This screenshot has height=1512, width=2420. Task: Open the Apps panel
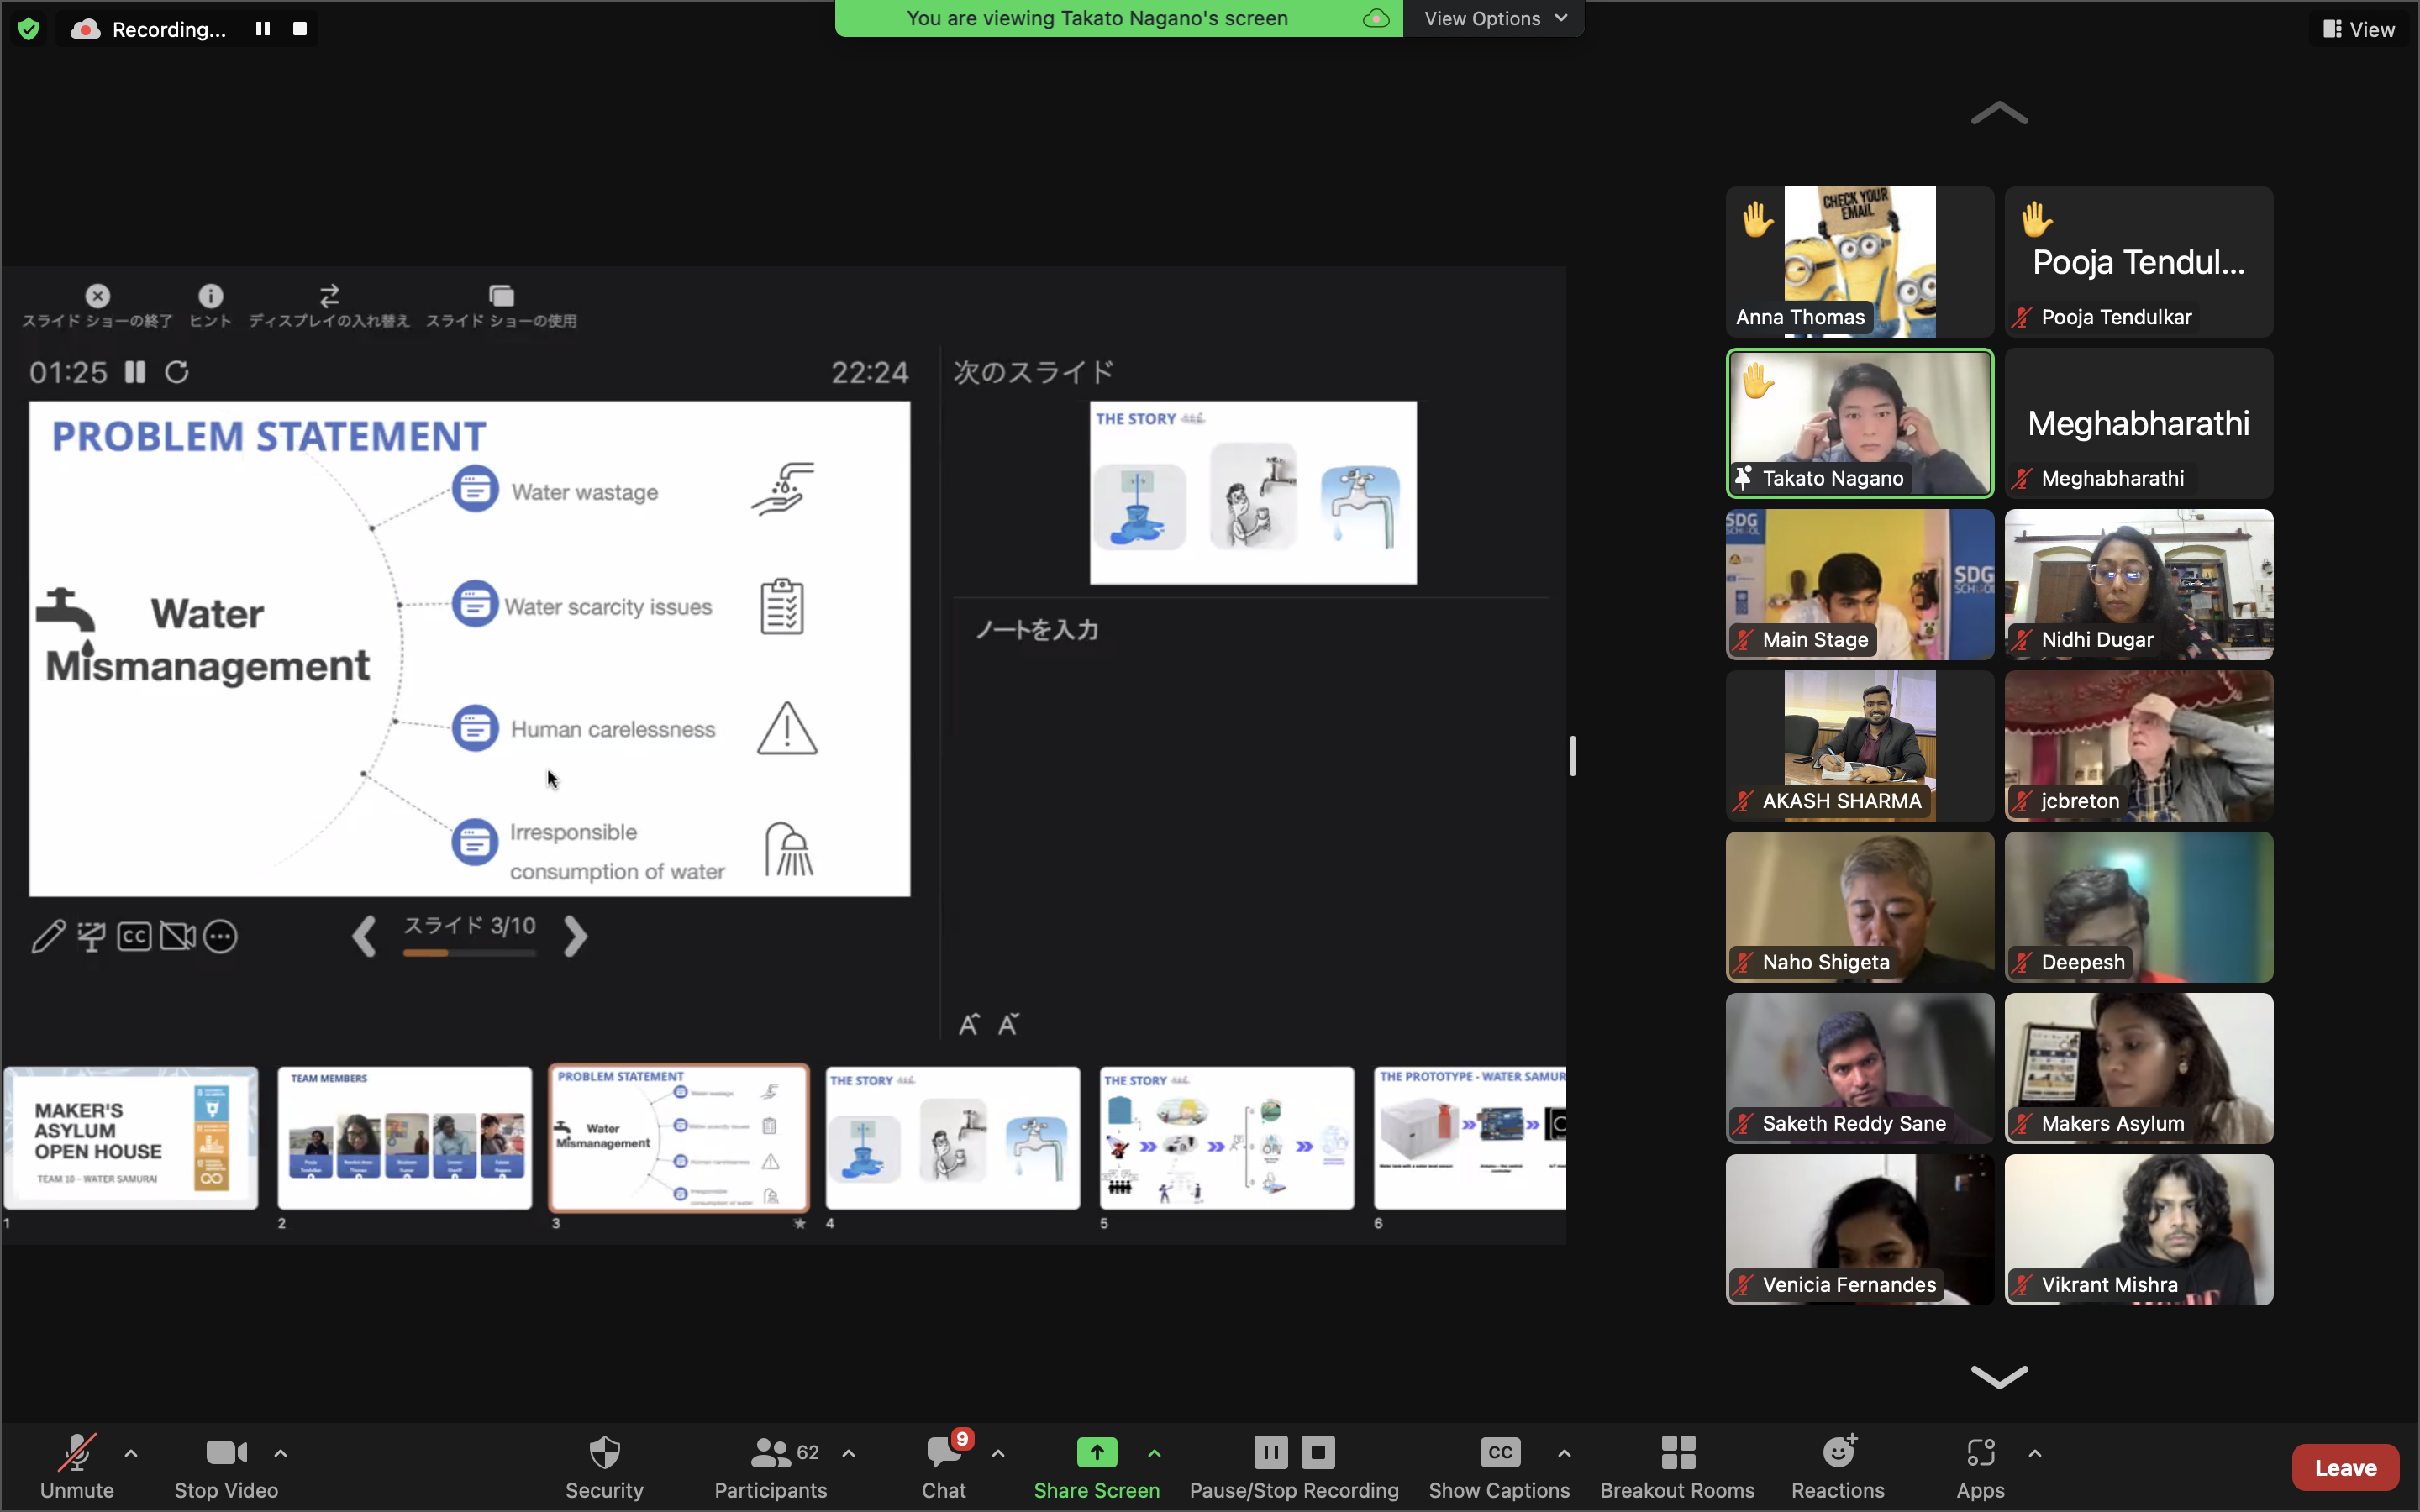point(1980,1466)
